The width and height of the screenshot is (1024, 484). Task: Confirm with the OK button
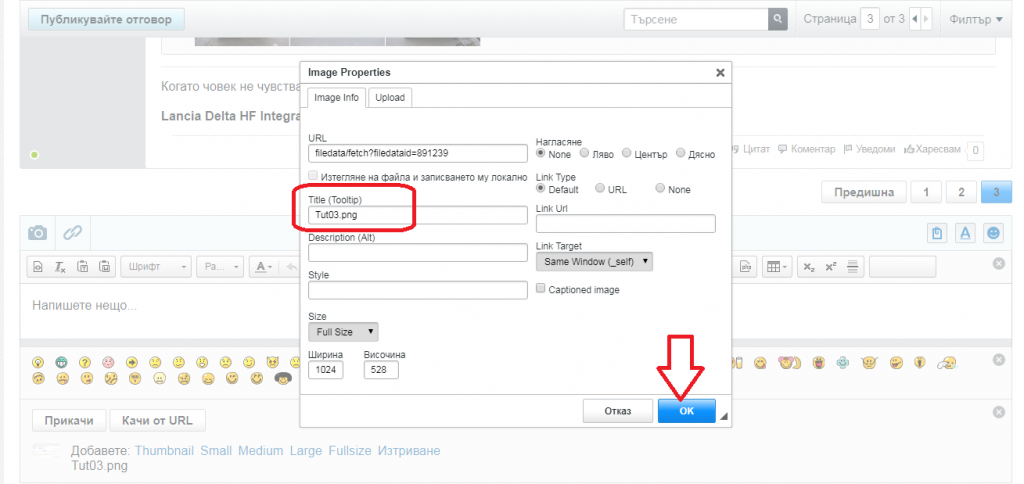click(x=686, y=411)
